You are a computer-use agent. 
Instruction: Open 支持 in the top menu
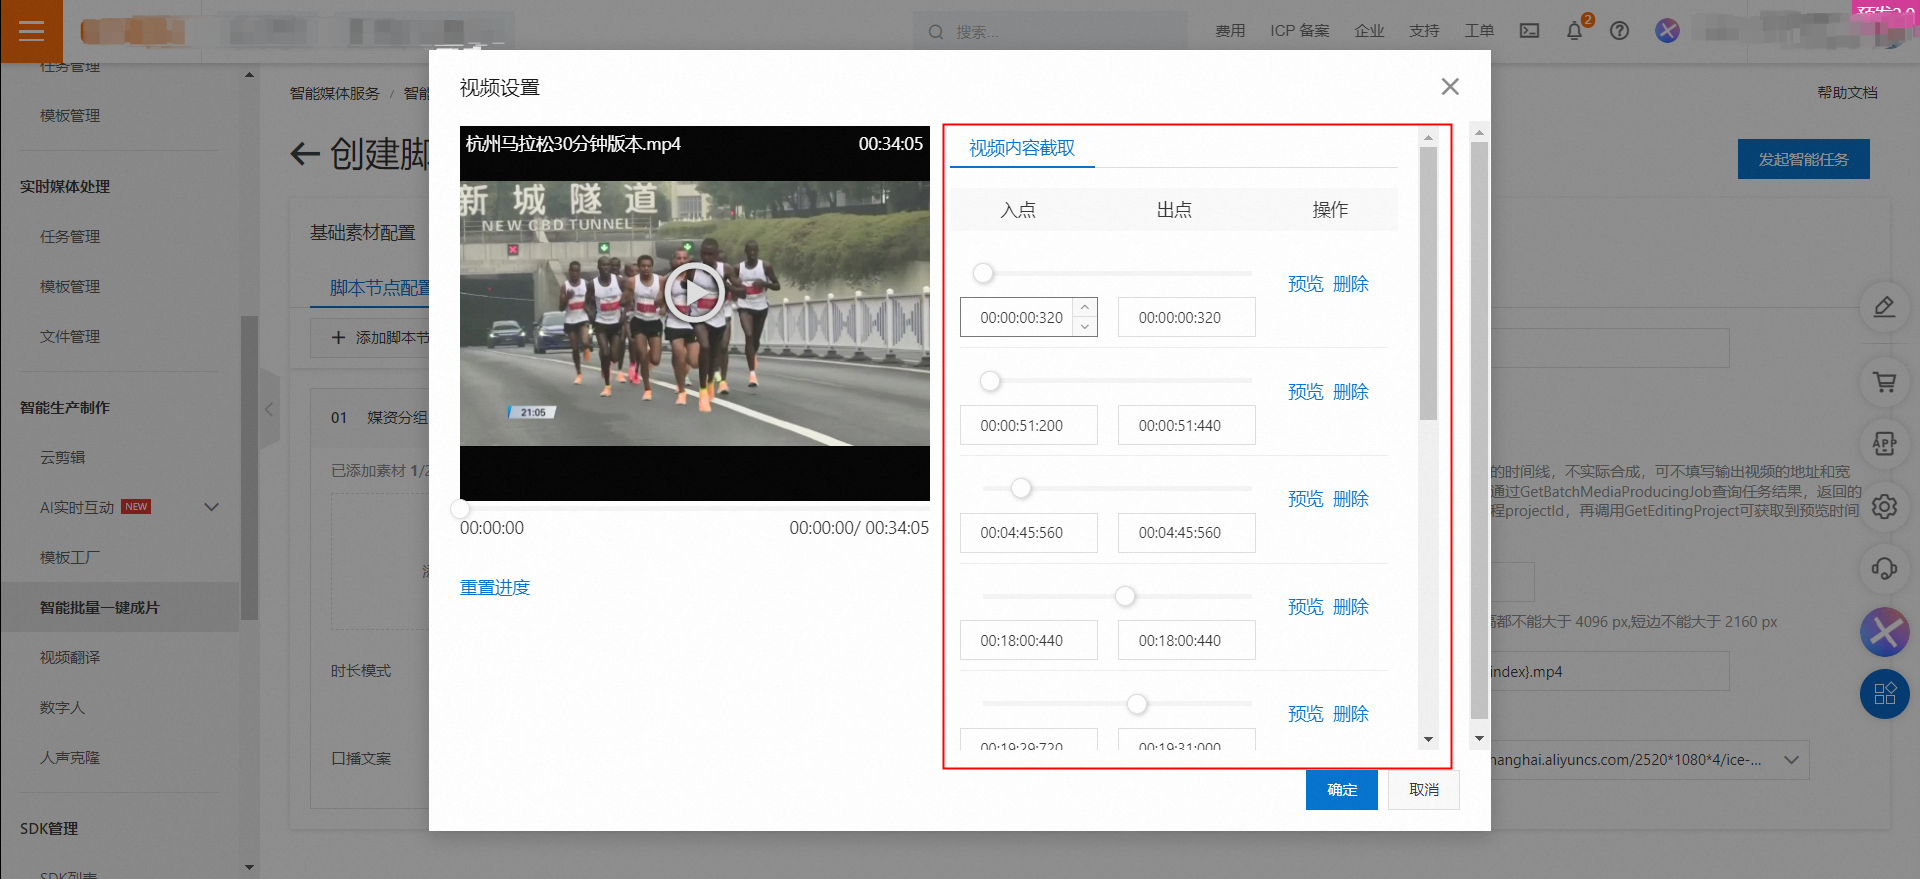pyautogui.click(x=1424, y=31)
